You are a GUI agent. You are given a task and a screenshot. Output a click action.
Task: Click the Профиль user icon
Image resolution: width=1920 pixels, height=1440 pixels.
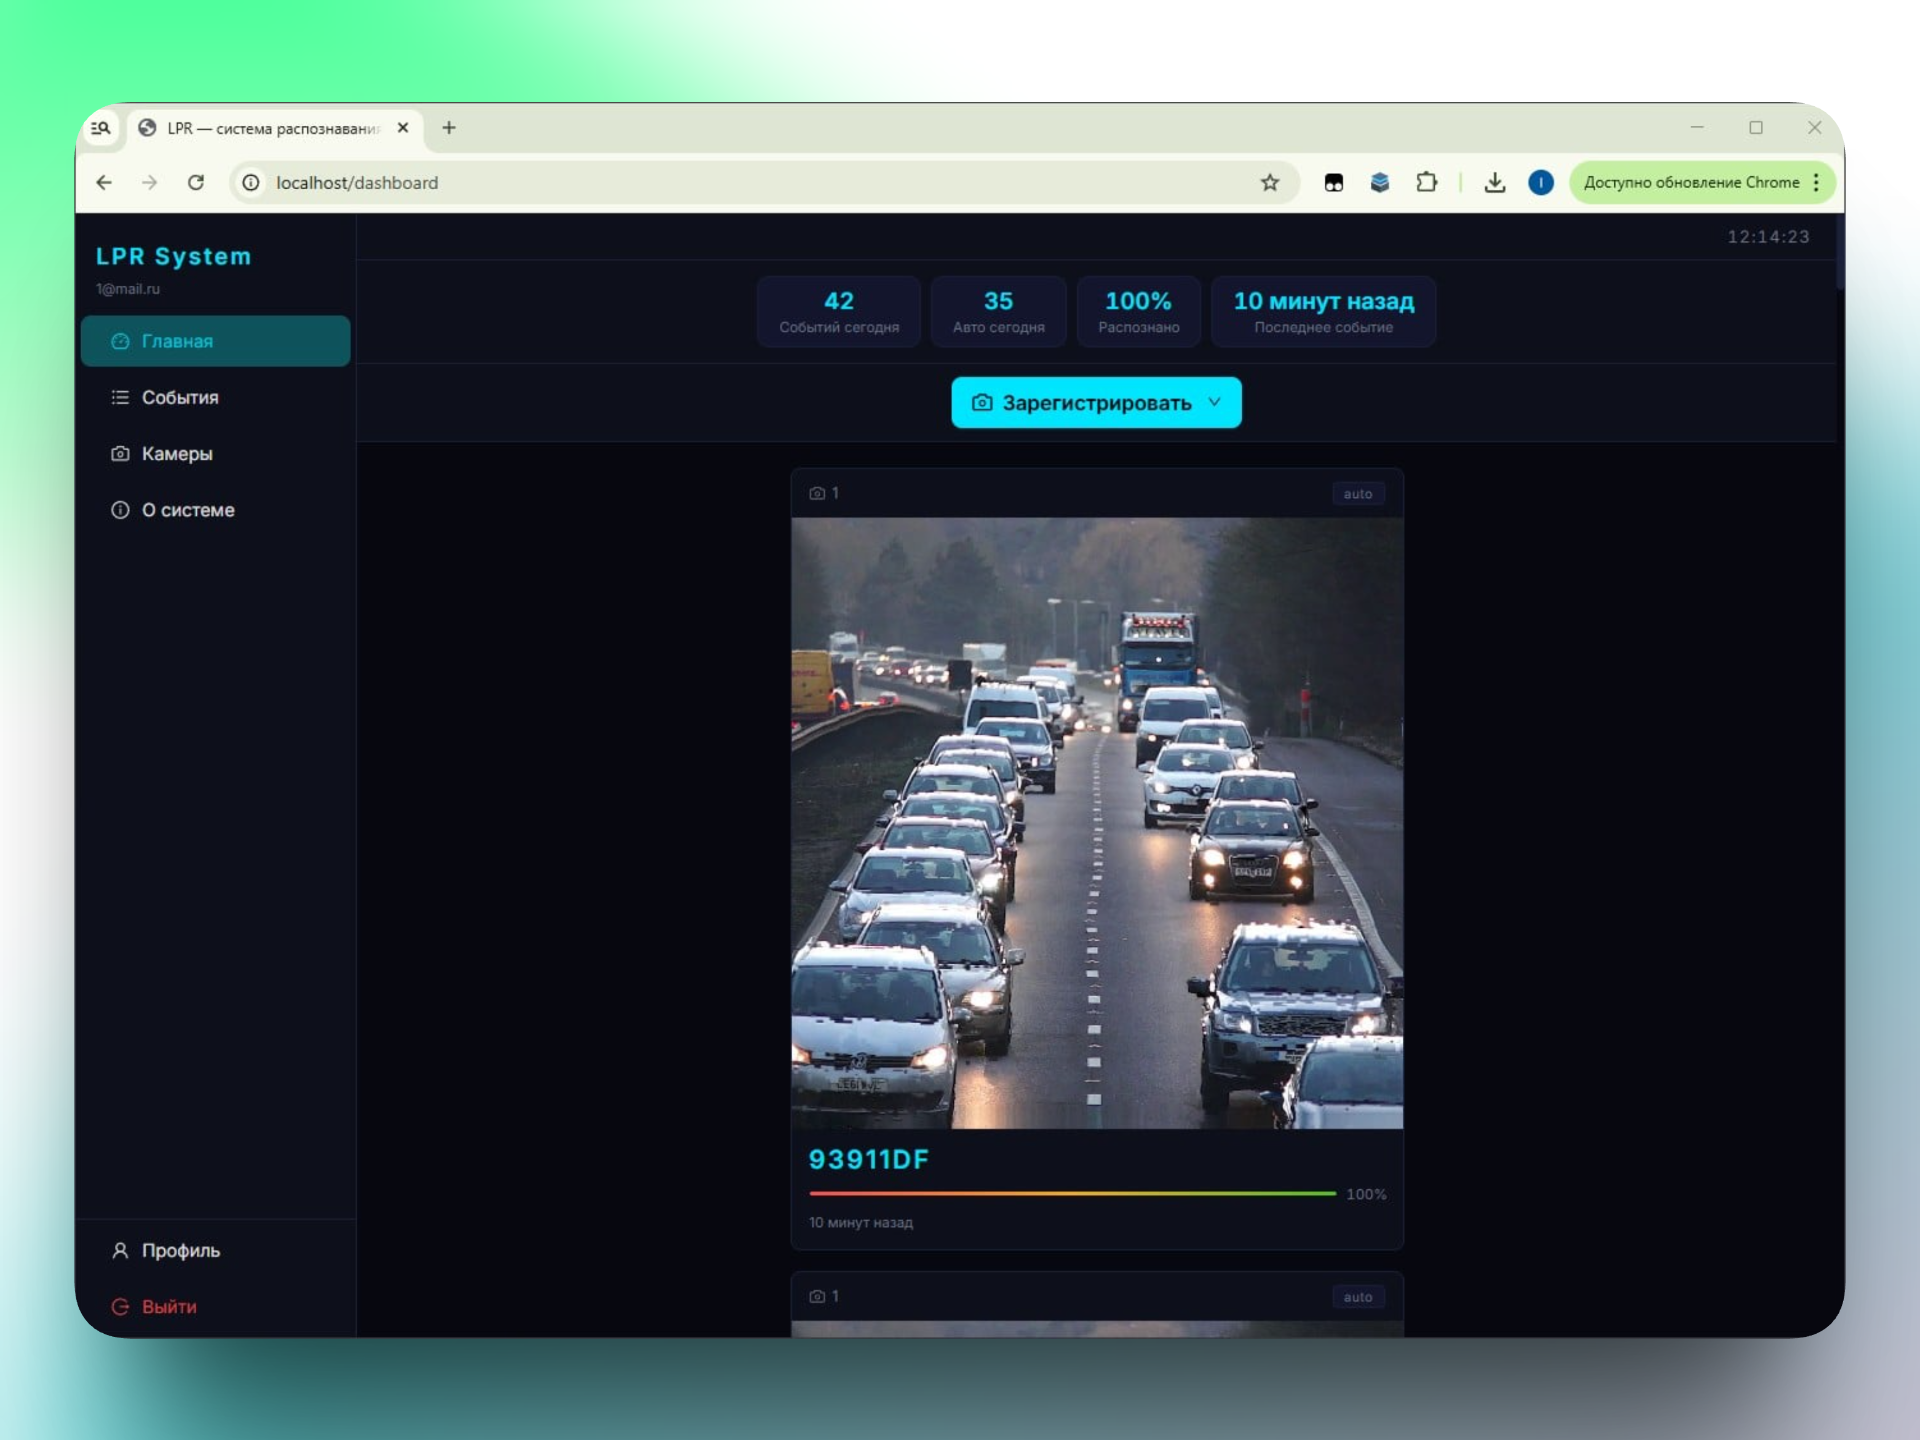(x=120, y=1250)
